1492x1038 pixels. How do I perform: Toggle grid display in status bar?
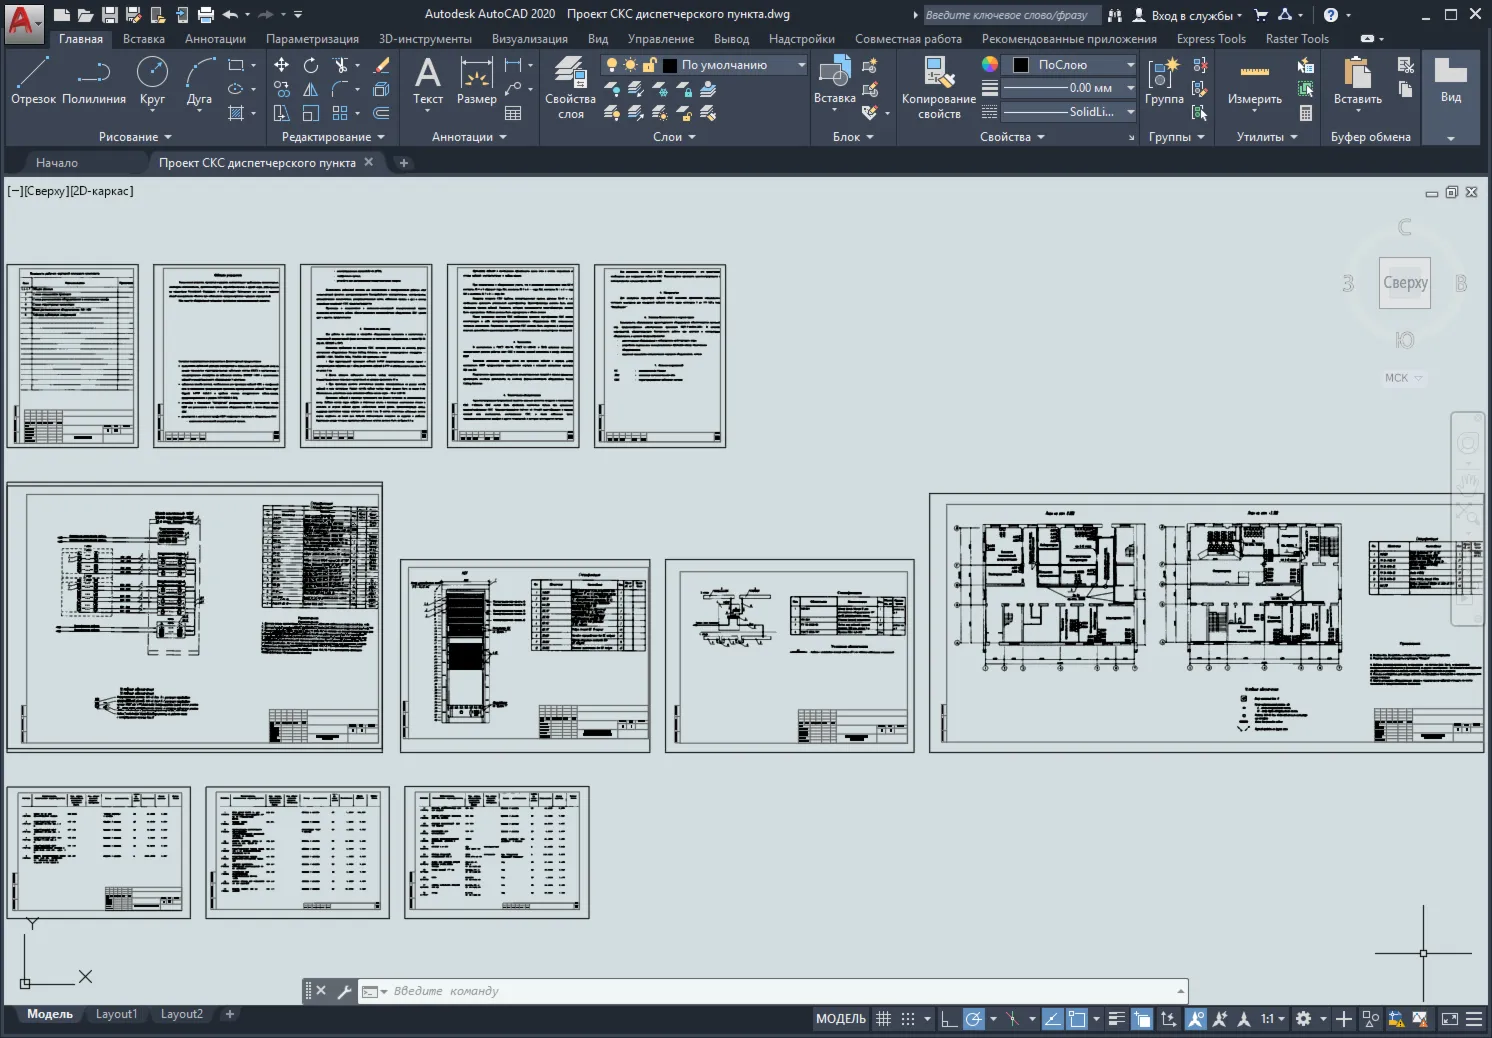883,1019
